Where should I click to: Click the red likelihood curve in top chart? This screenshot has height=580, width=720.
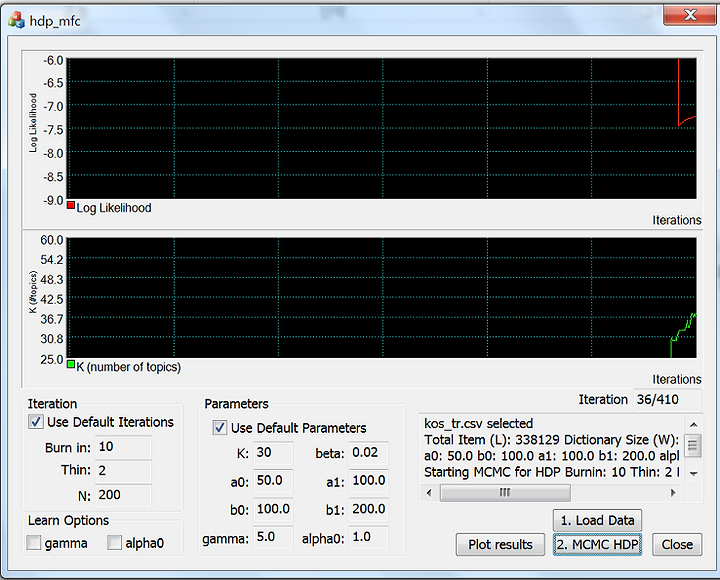tap(679, 92)
